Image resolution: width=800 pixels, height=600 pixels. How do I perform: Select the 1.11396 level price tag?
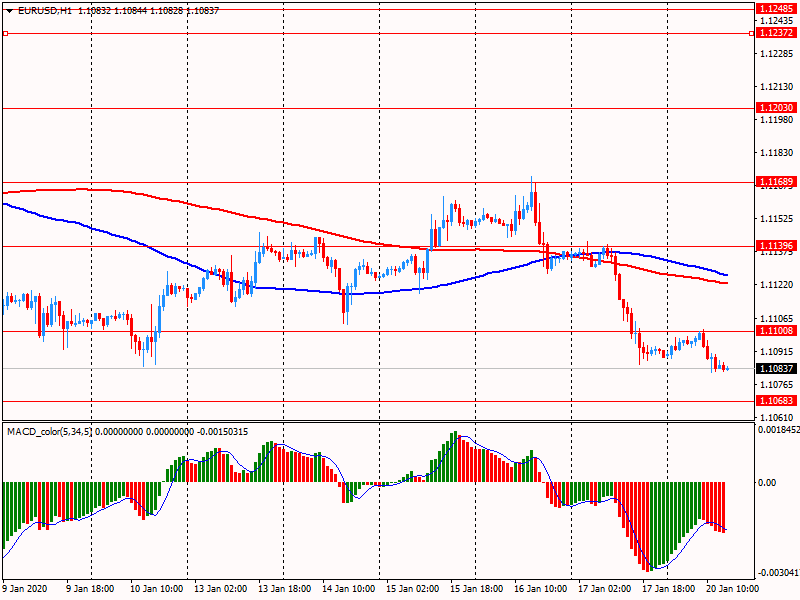776,246
